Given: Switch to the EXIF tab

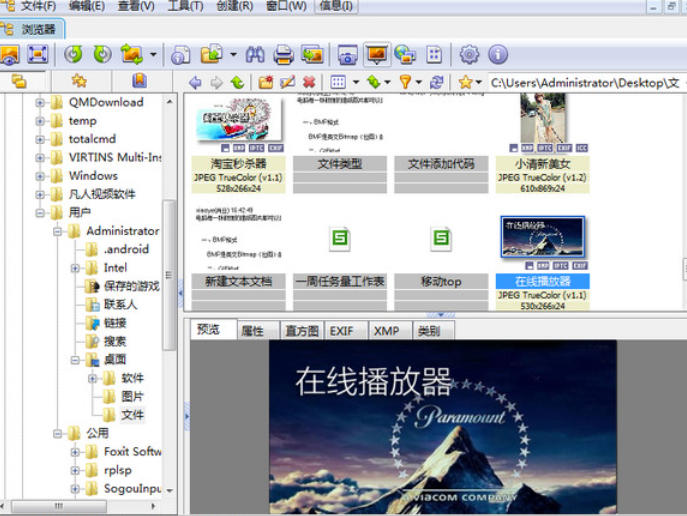Looking at the screenshot, I should (346, 331).
